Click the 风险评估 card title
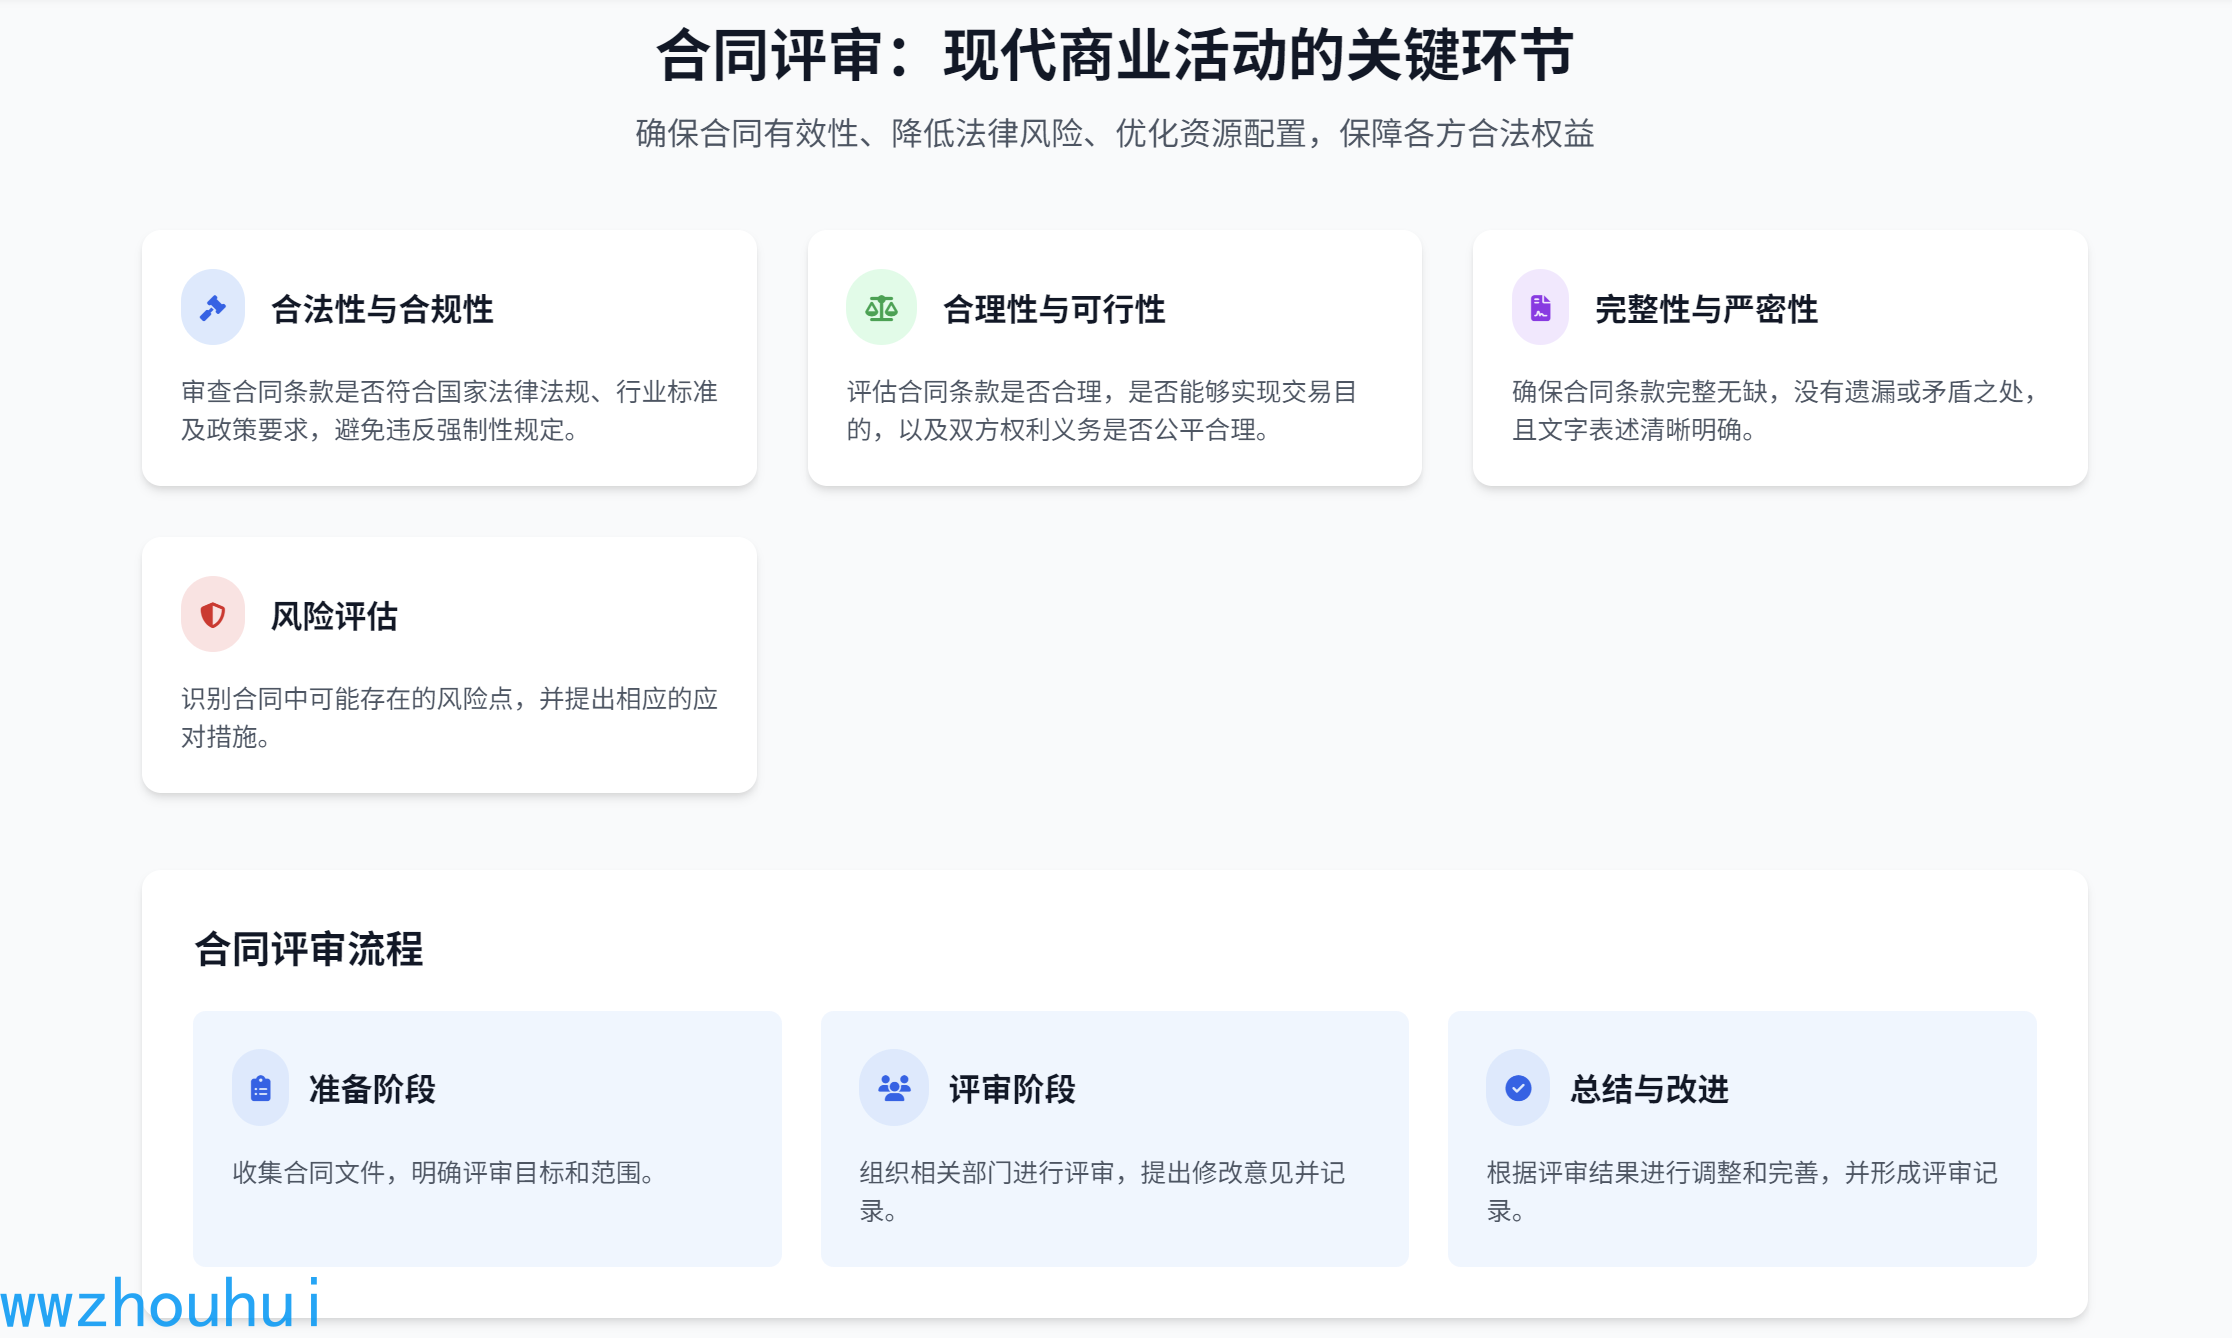The width and height of the screenshot is (2232, 1338). coord(334,616)
